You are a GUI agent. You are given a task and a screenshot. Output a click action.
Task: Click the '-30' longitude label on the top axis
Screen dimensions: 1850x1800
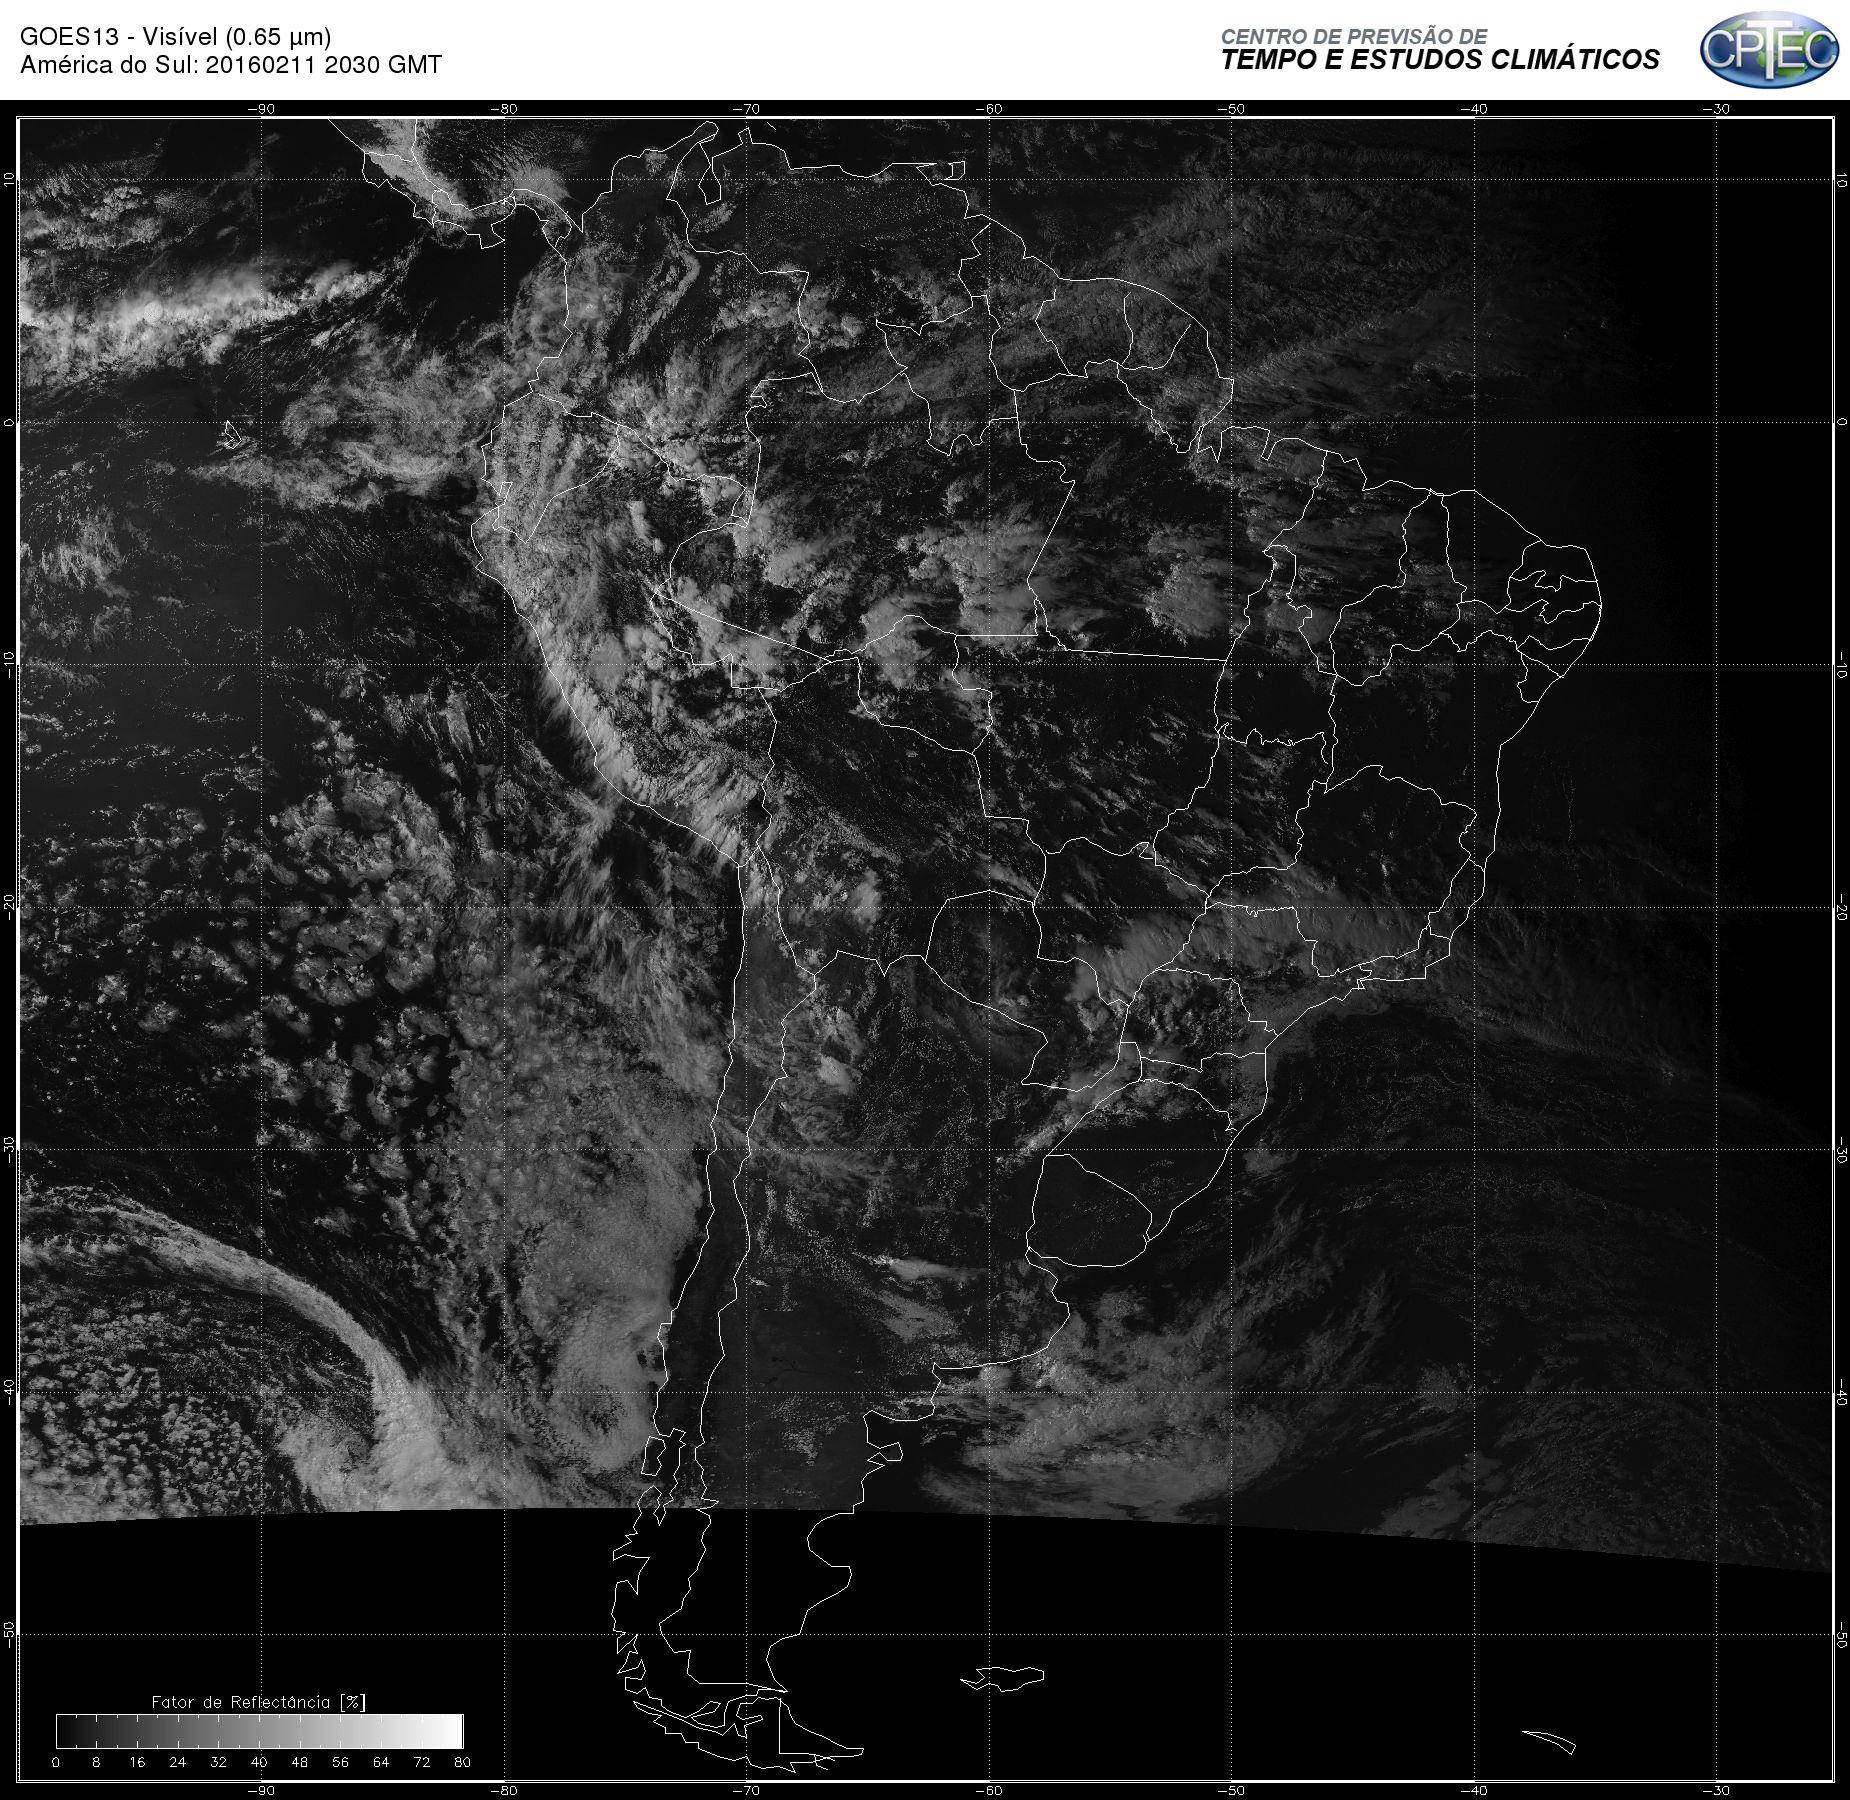point(1717,109)
